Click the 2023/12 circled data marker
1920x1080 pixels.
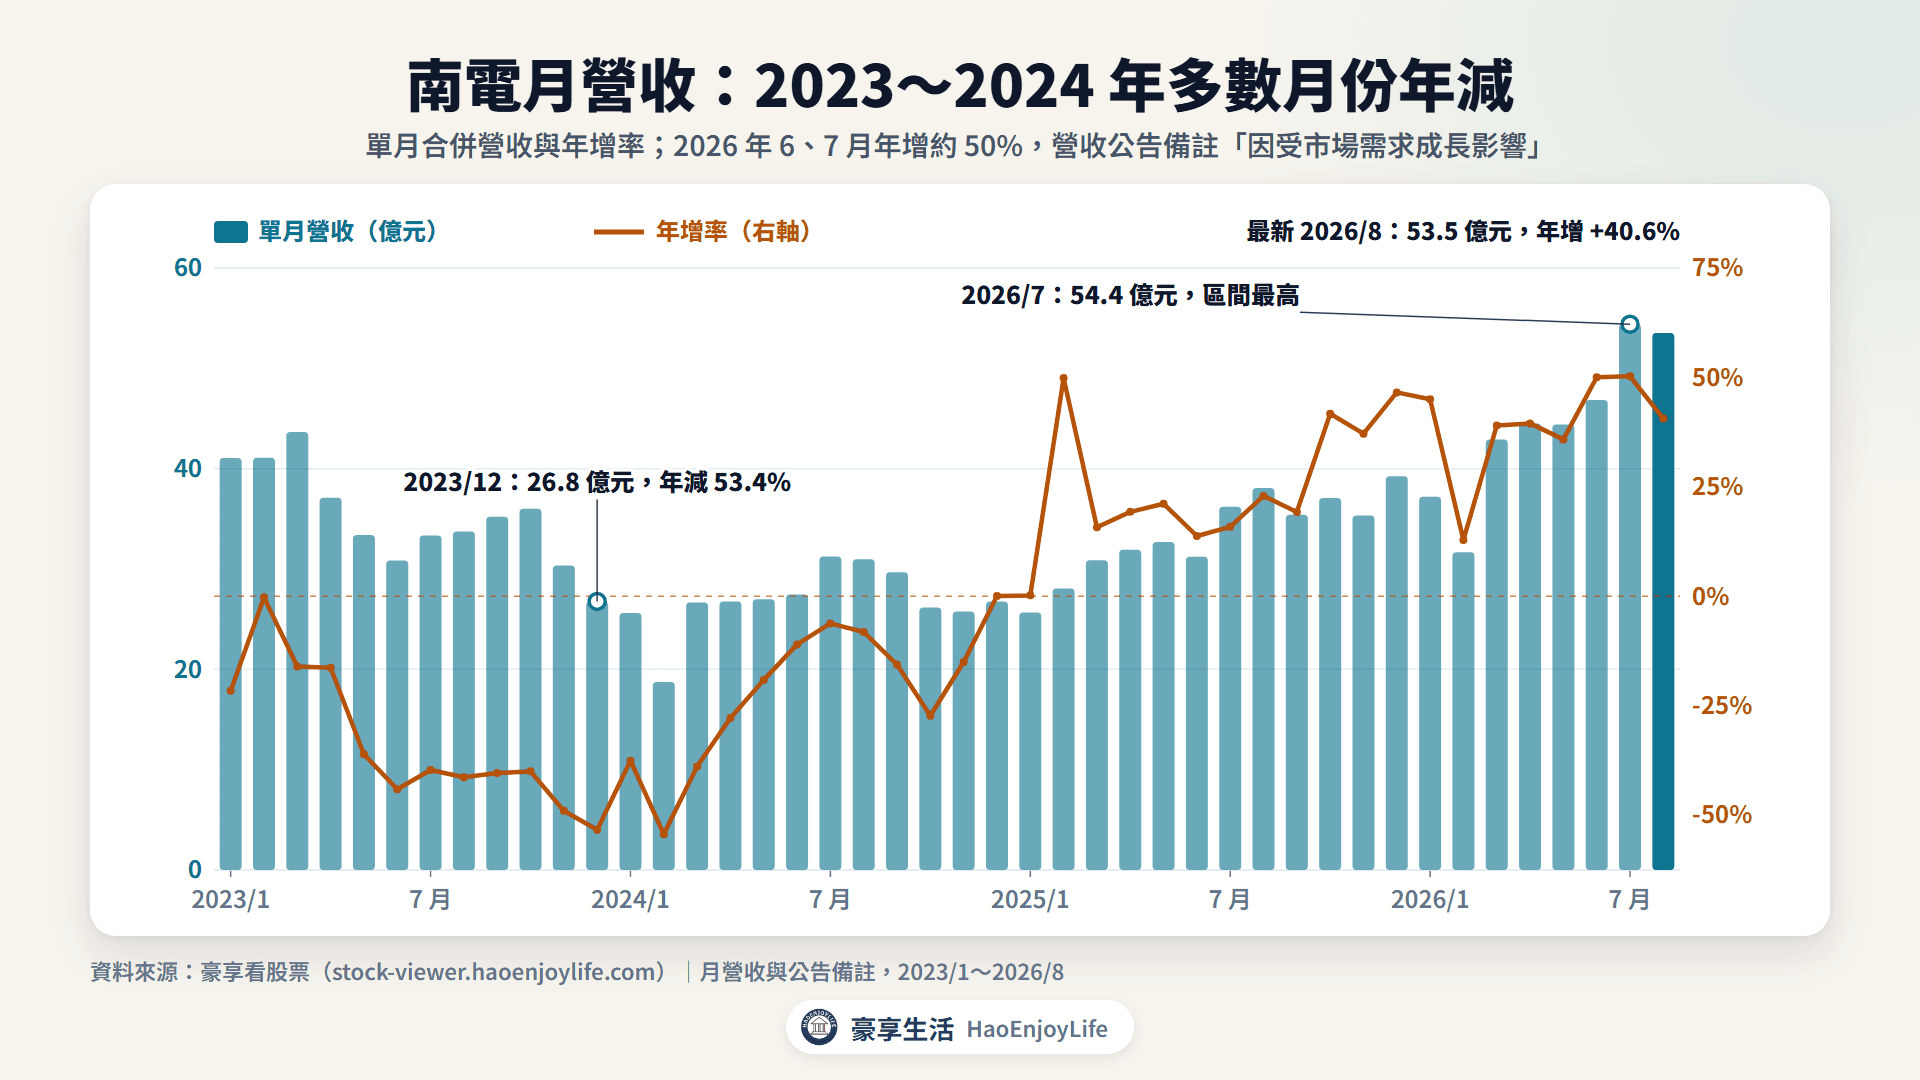(597, 601)
